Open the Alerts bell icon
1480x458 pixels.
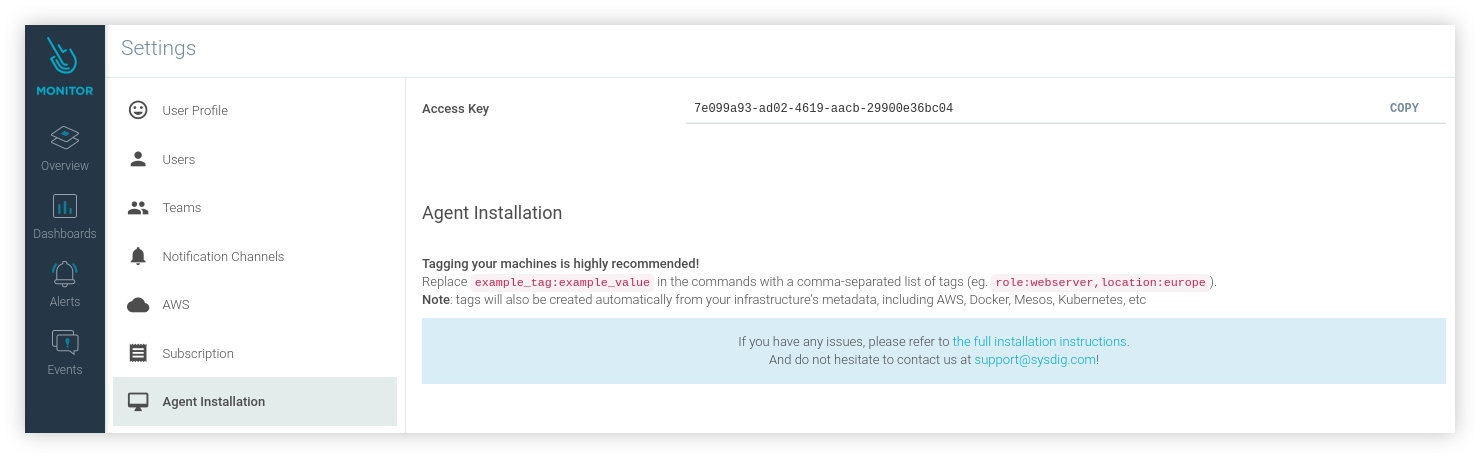pos(65,273)
